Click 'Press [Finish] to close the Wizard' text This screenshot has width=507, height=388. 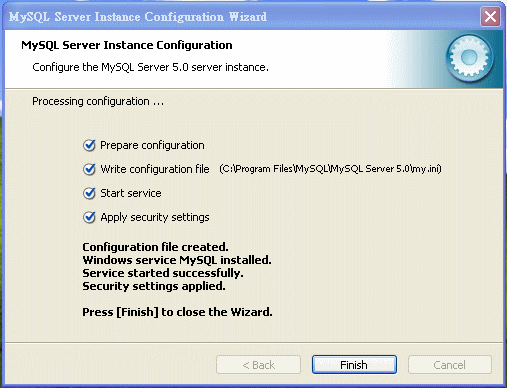(177, 312)
